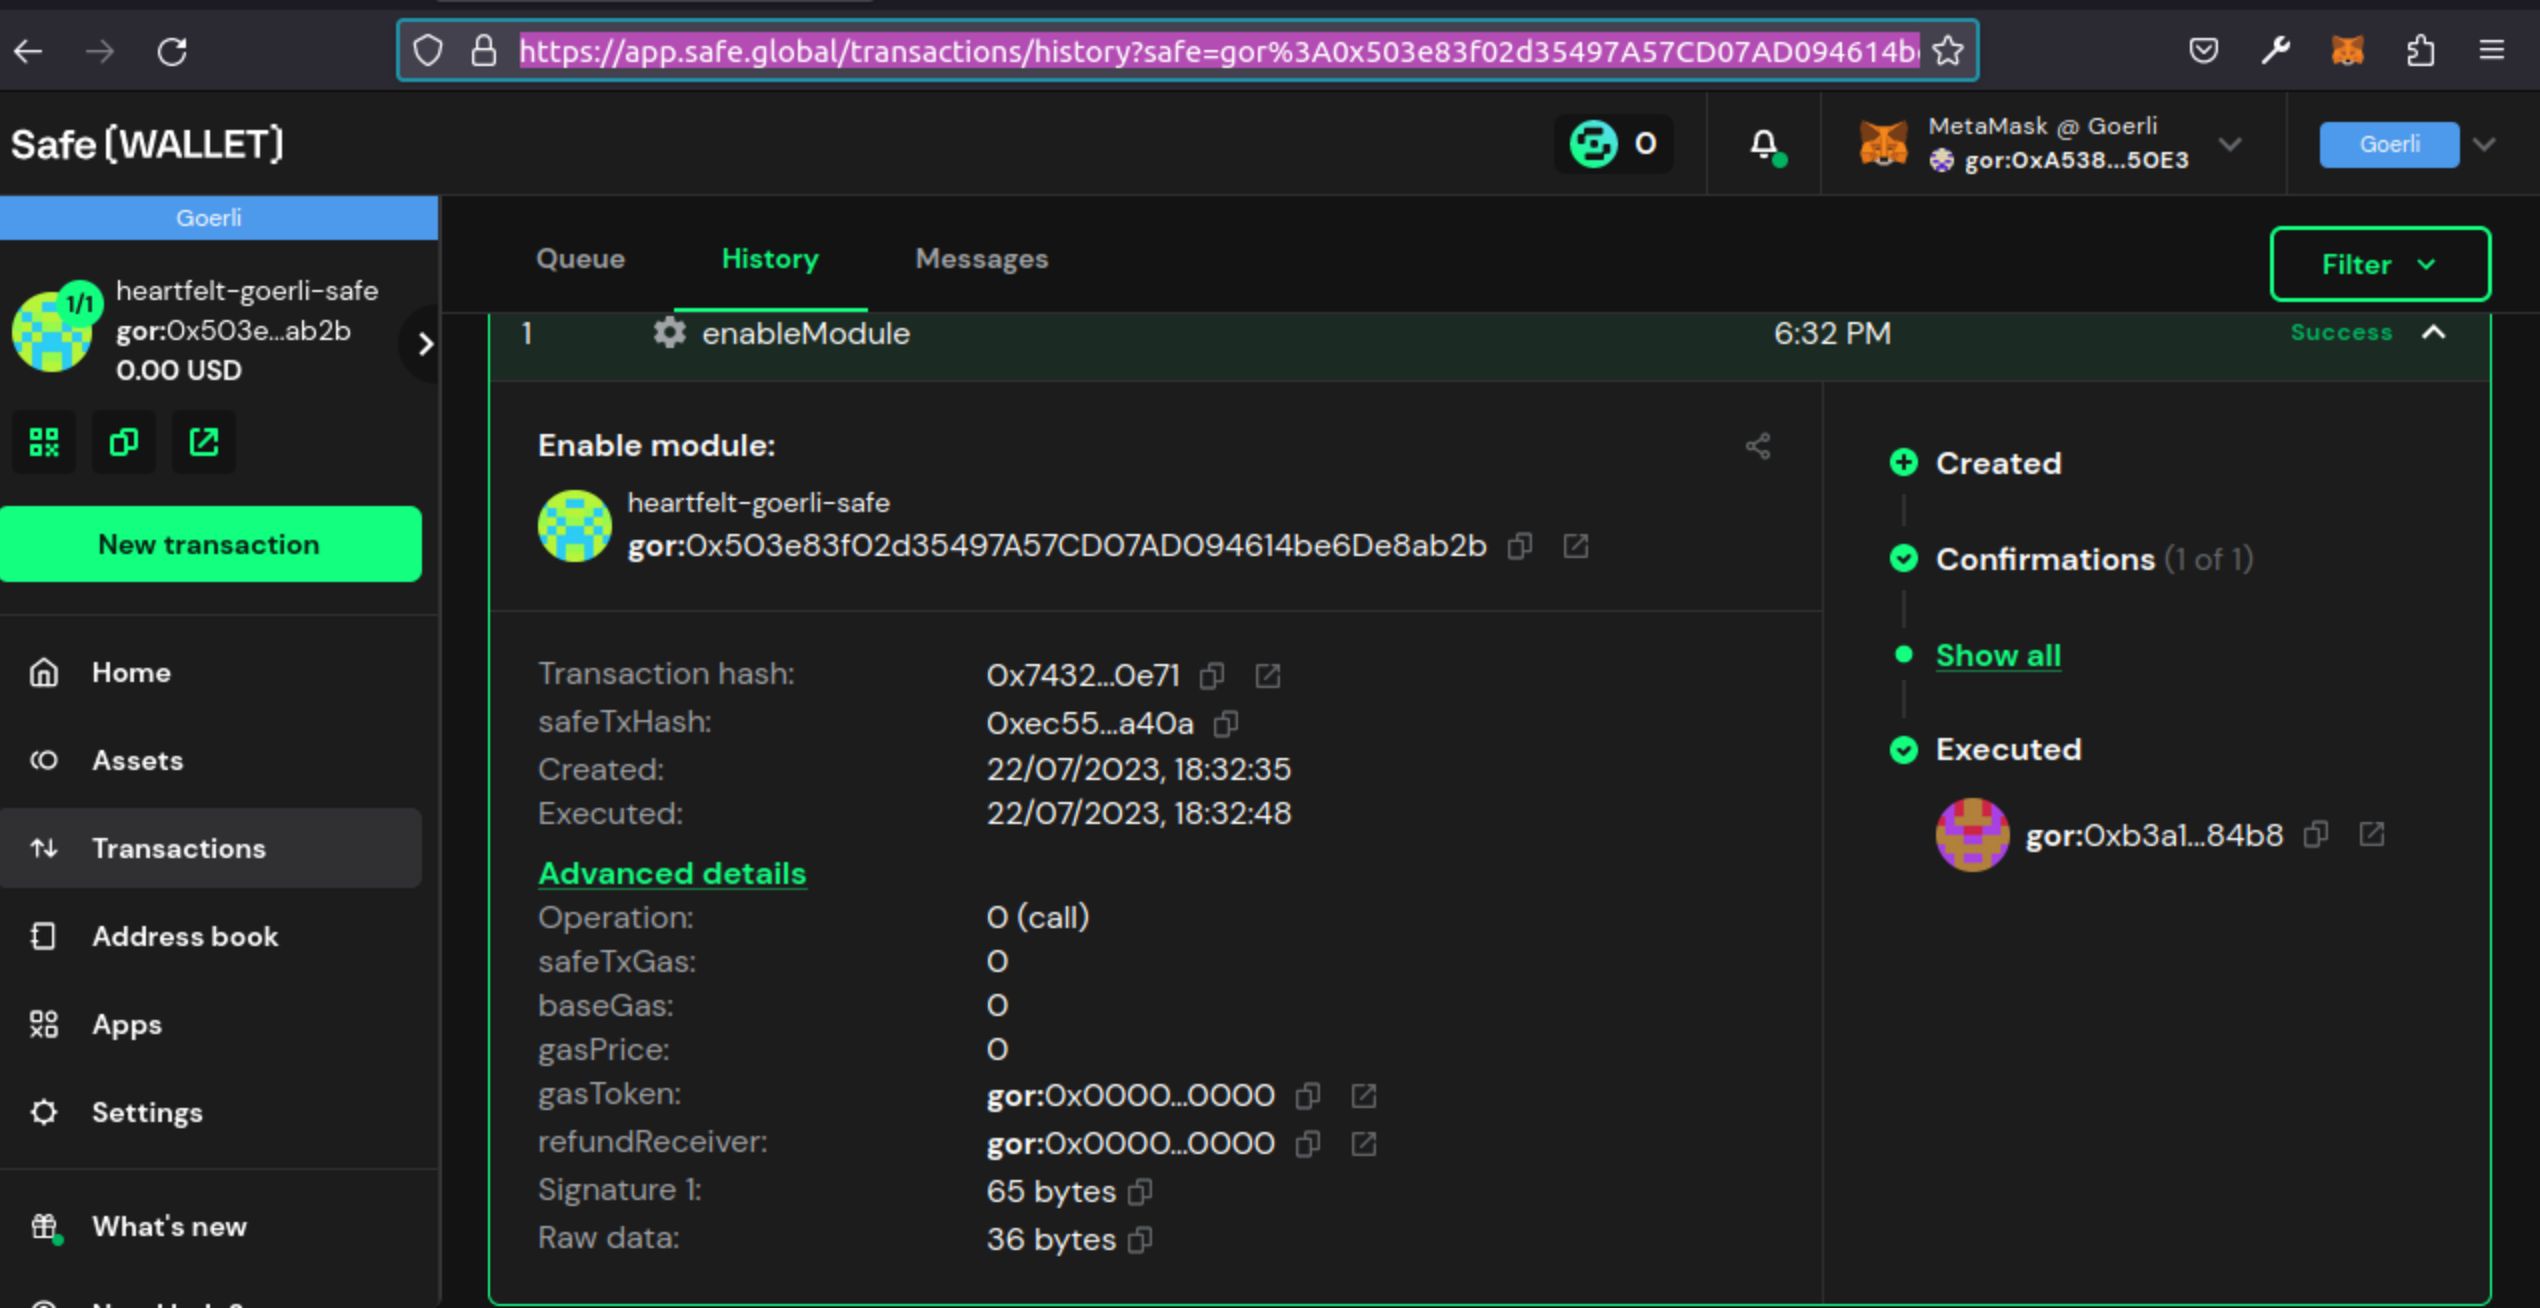Click the Apps sidebar icon

[45, 1024]
